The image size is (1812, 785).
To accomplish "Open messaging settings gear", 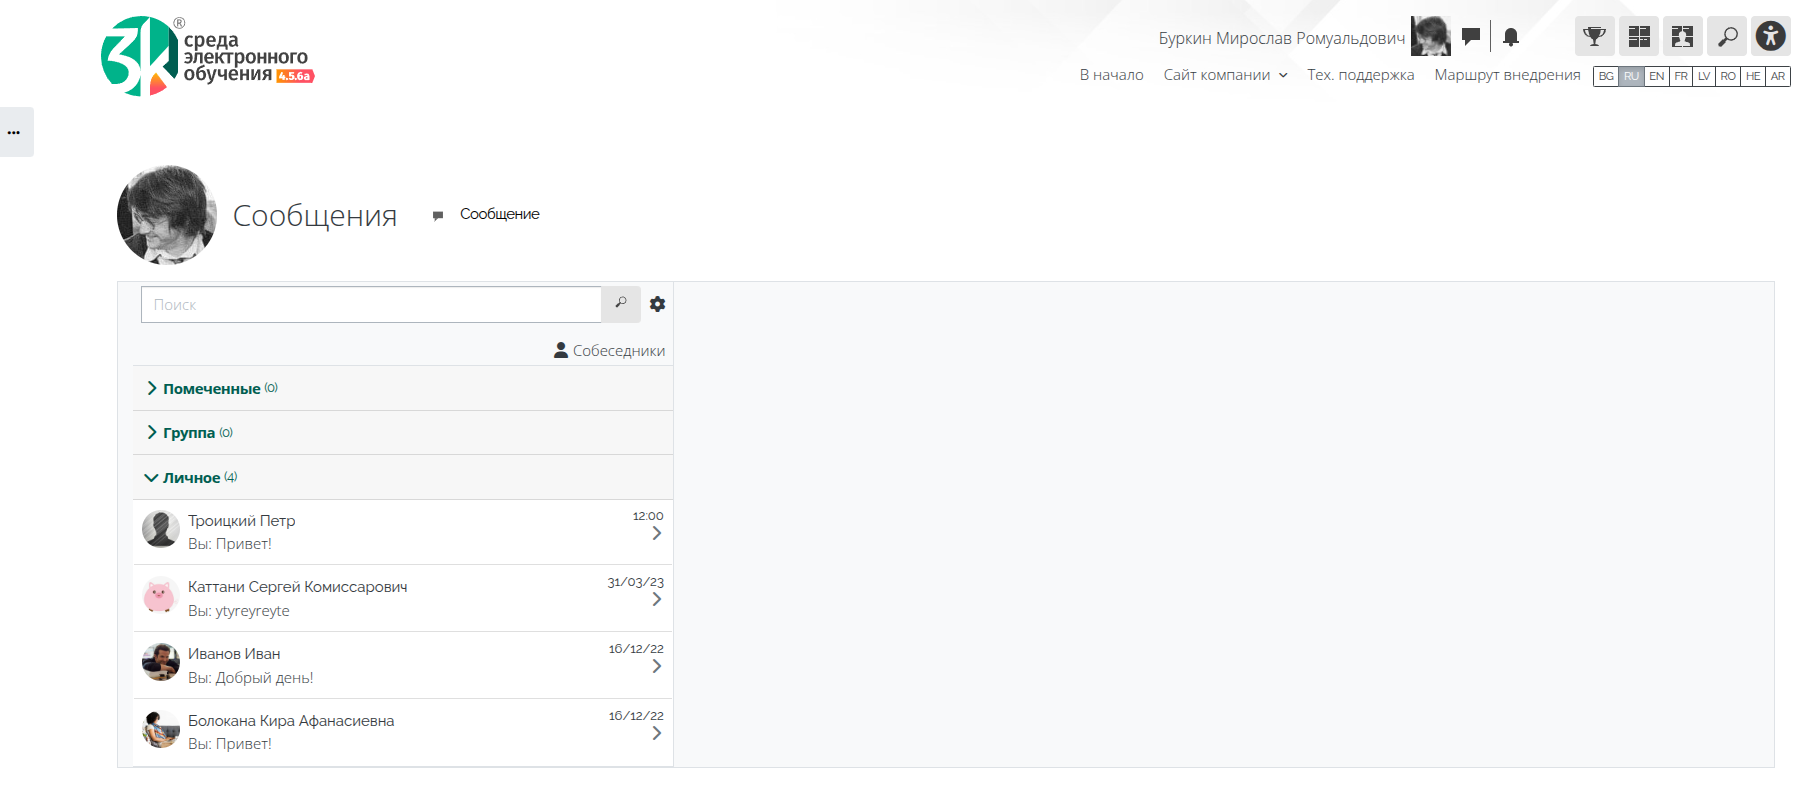I will tap(657, 304).
